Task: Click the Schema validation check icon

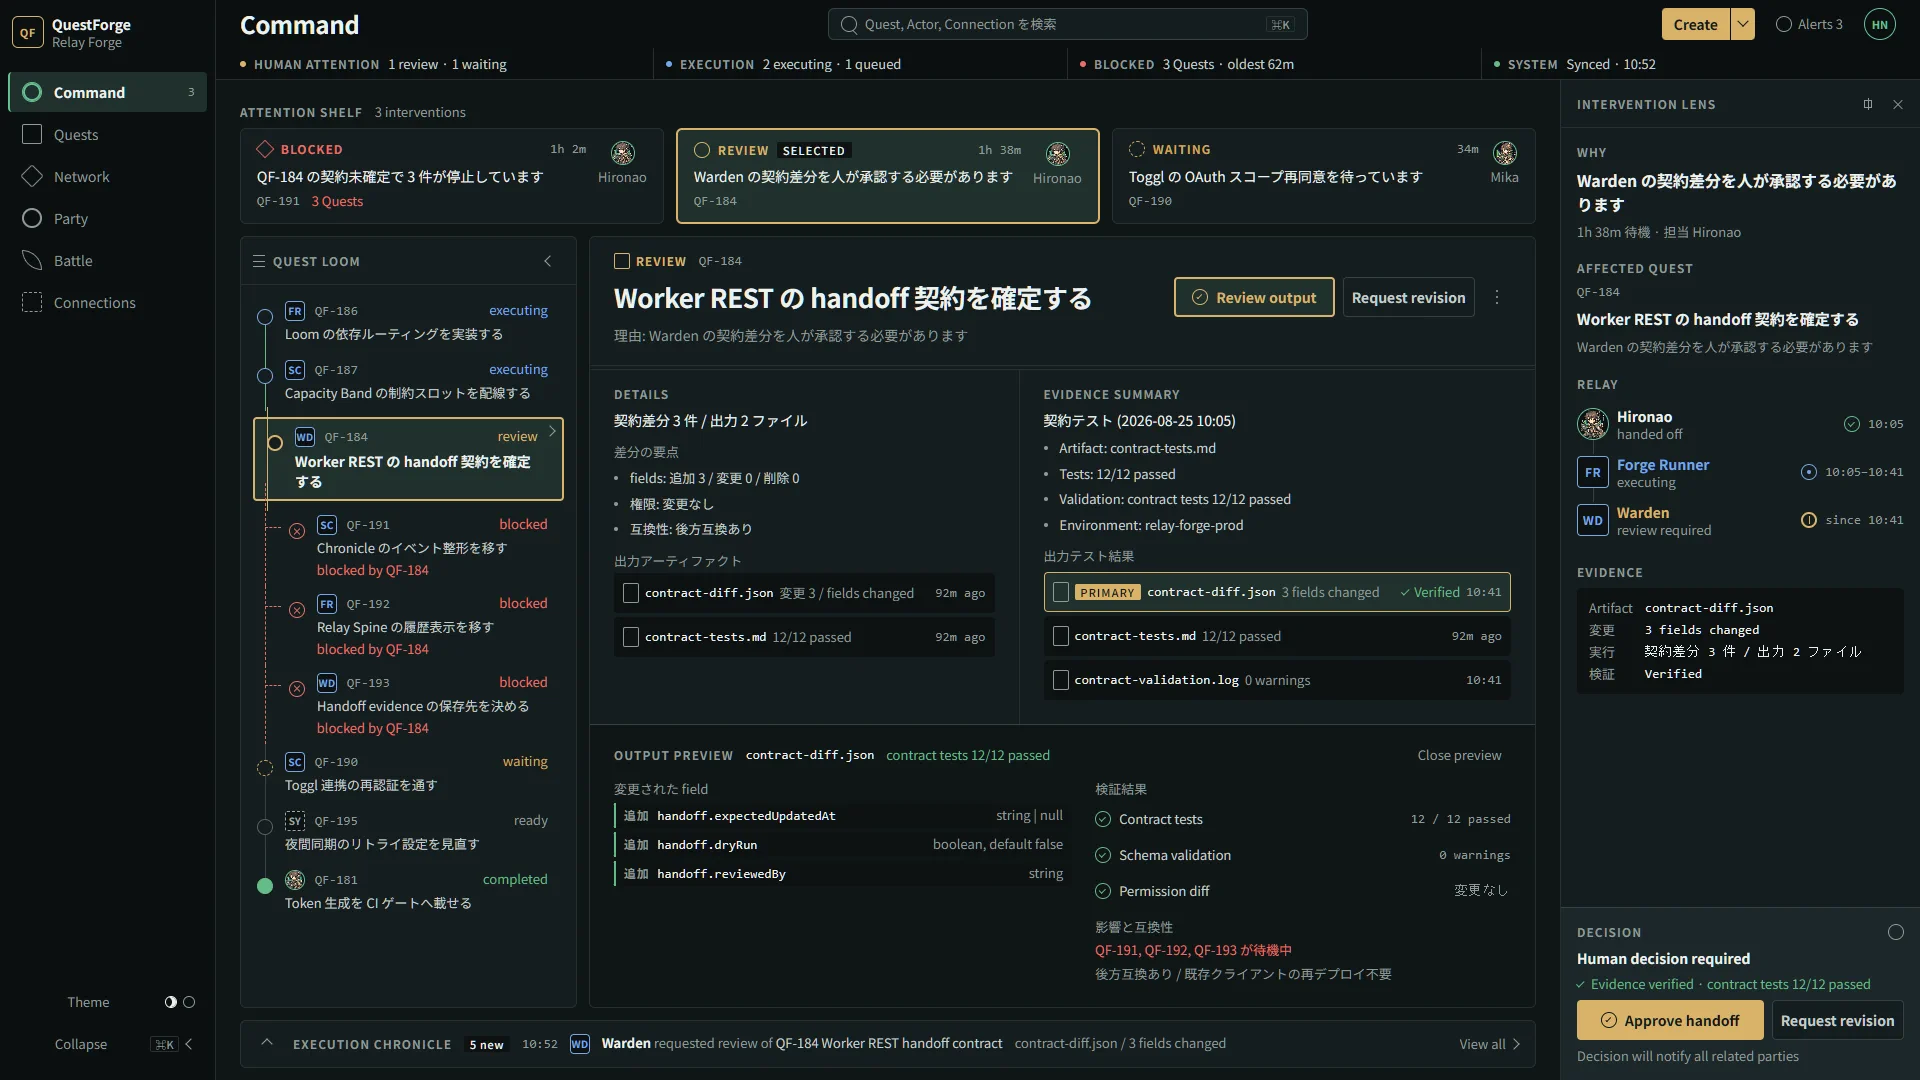Action: click(x=1103, y=855)
